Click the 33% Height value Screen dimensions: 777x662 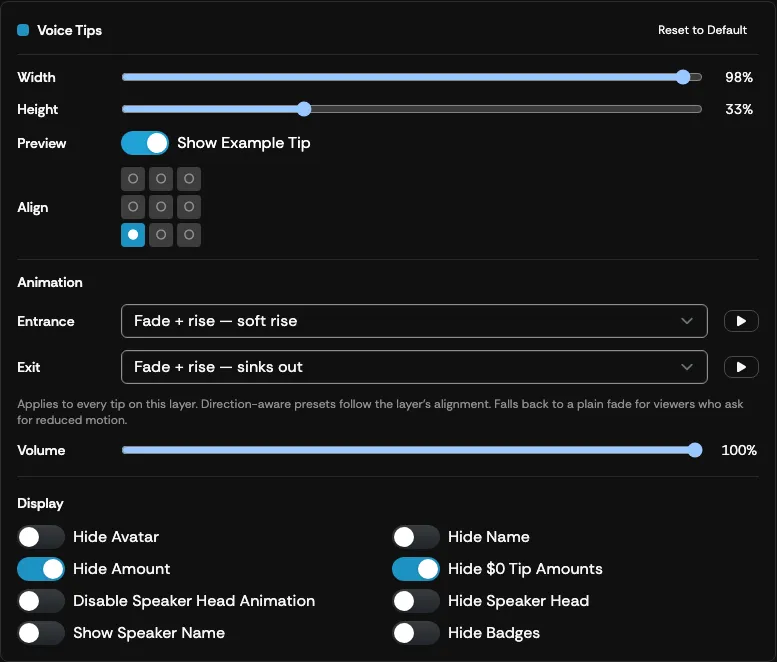pos(739,109)
